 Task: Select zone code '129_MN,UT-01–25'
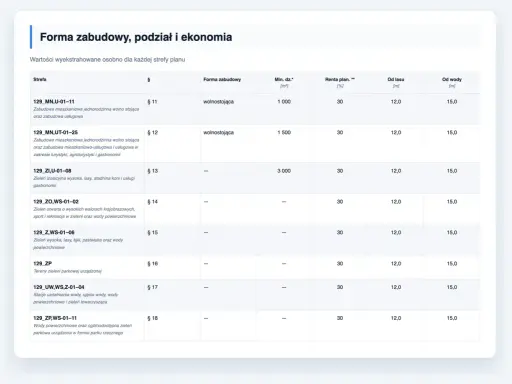pos(55,132)
